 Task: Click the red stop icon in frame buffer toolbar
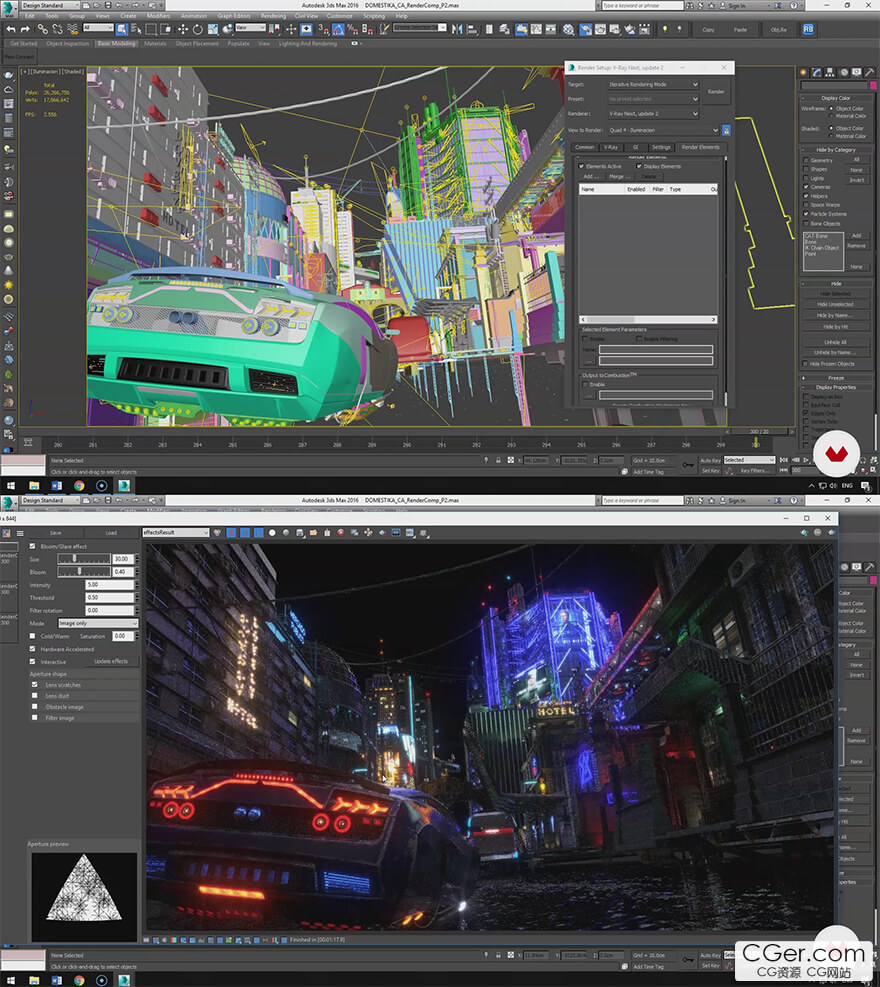[x=341, y=533]
